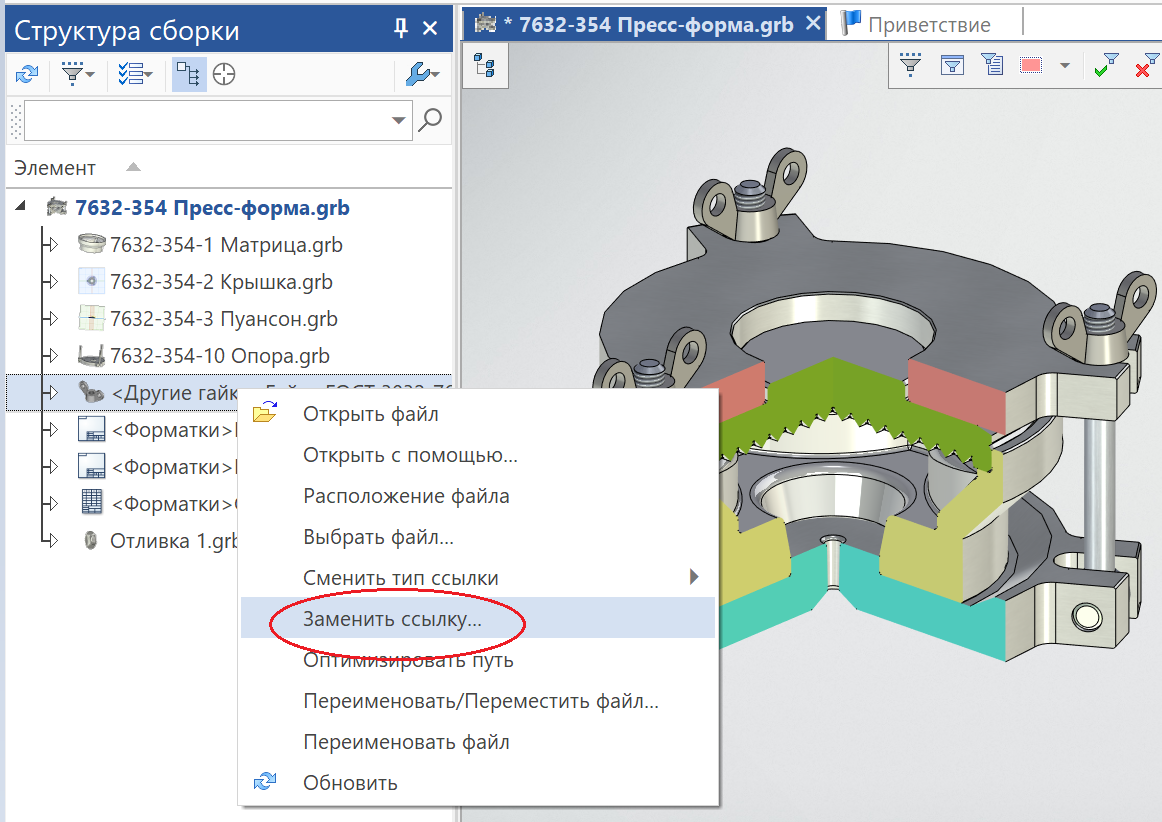
Task: Pin the Структура сборки panel
Action: click(401, 28)
